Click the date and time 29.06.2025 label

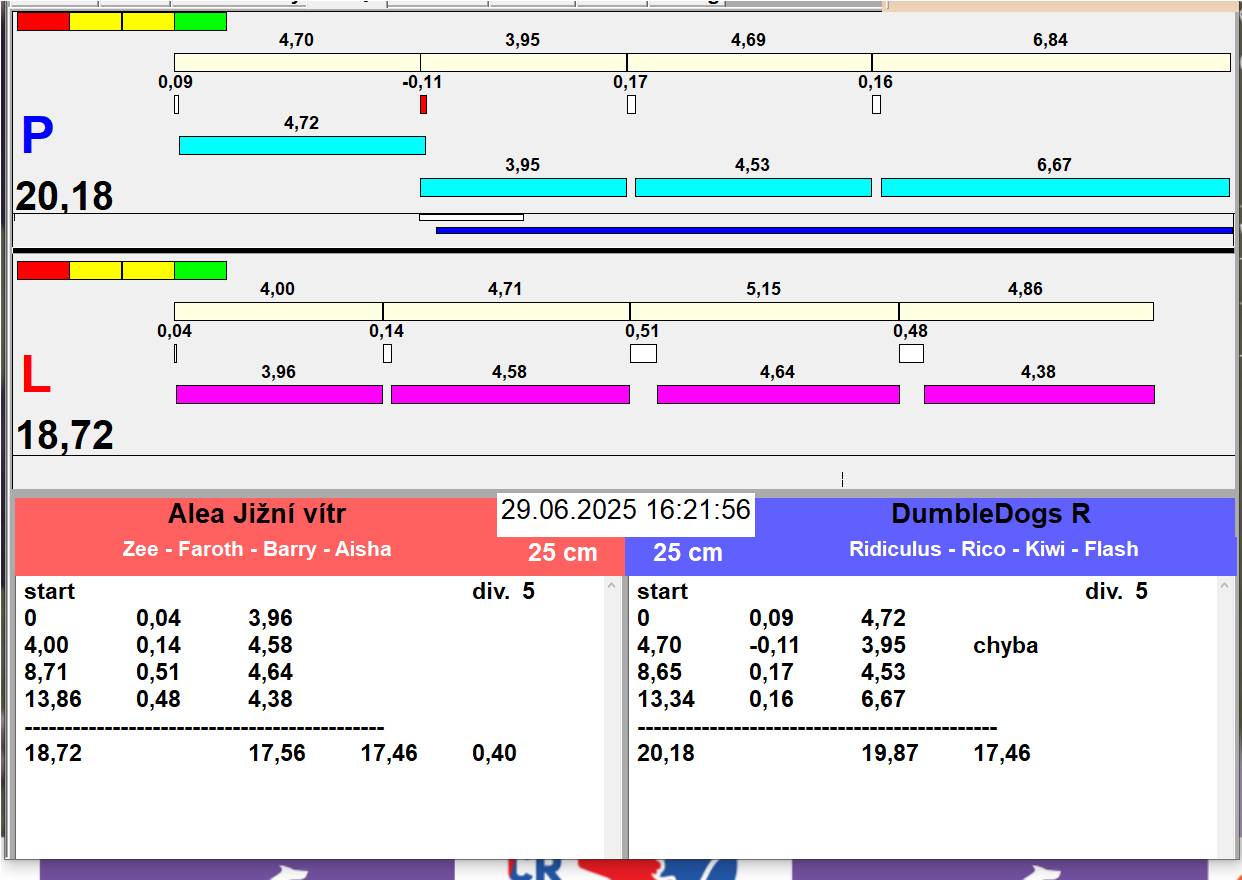coord(625,510)
